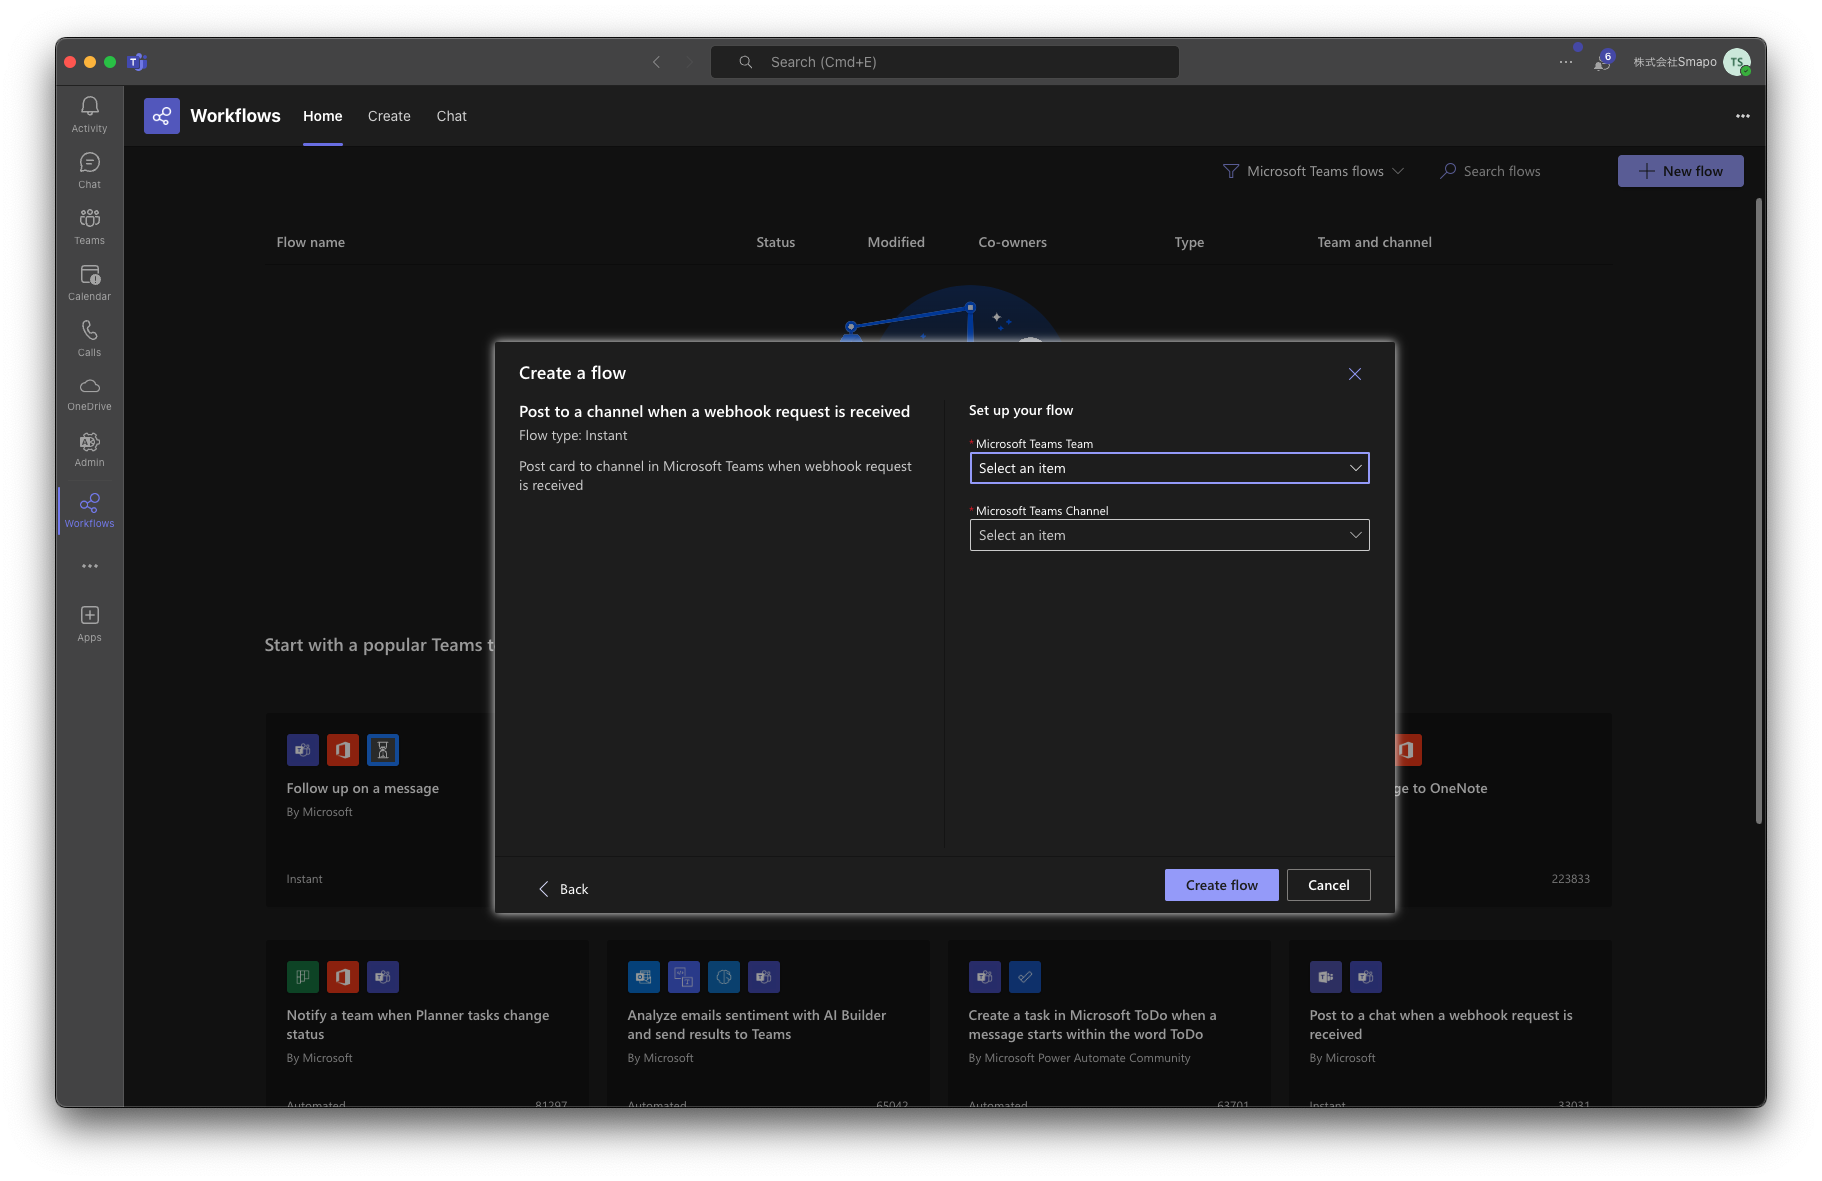Click the timer icon on Follow up card

point(383,750)
